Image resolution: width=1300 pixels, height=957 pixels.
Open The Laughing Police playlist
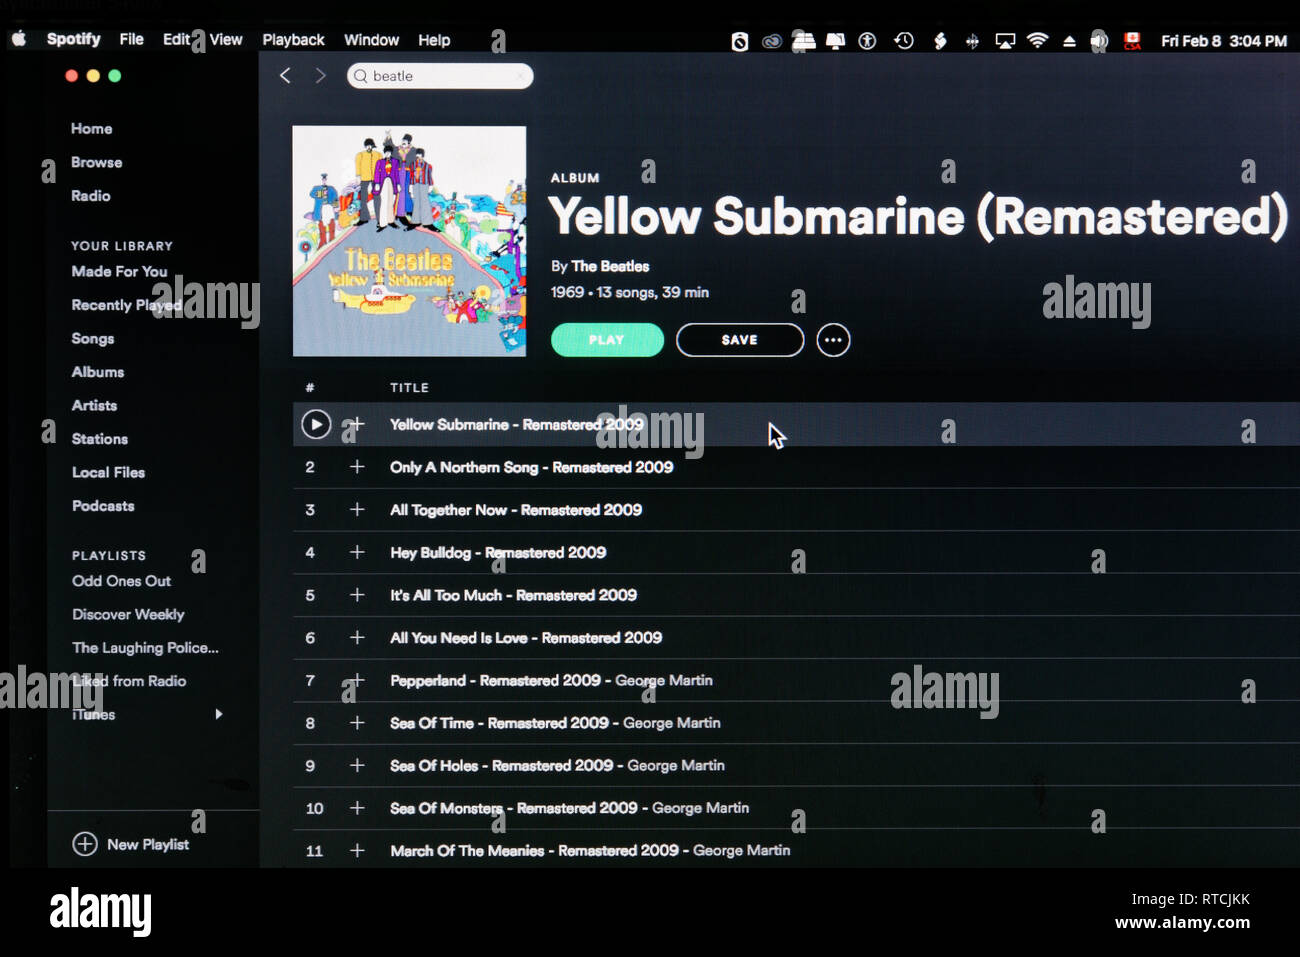pyautogui.click(x=145, y=648)
